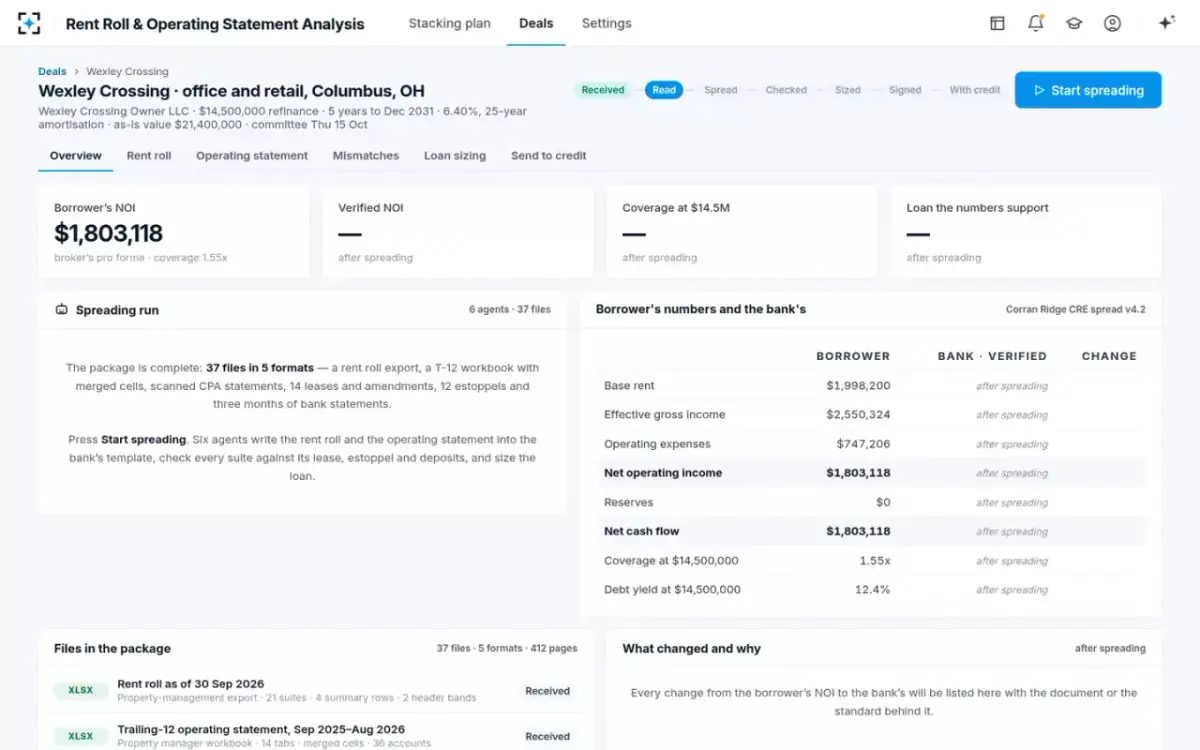Open the layout panel icon
Viewport: 1200px width, 750px height.
997,23
